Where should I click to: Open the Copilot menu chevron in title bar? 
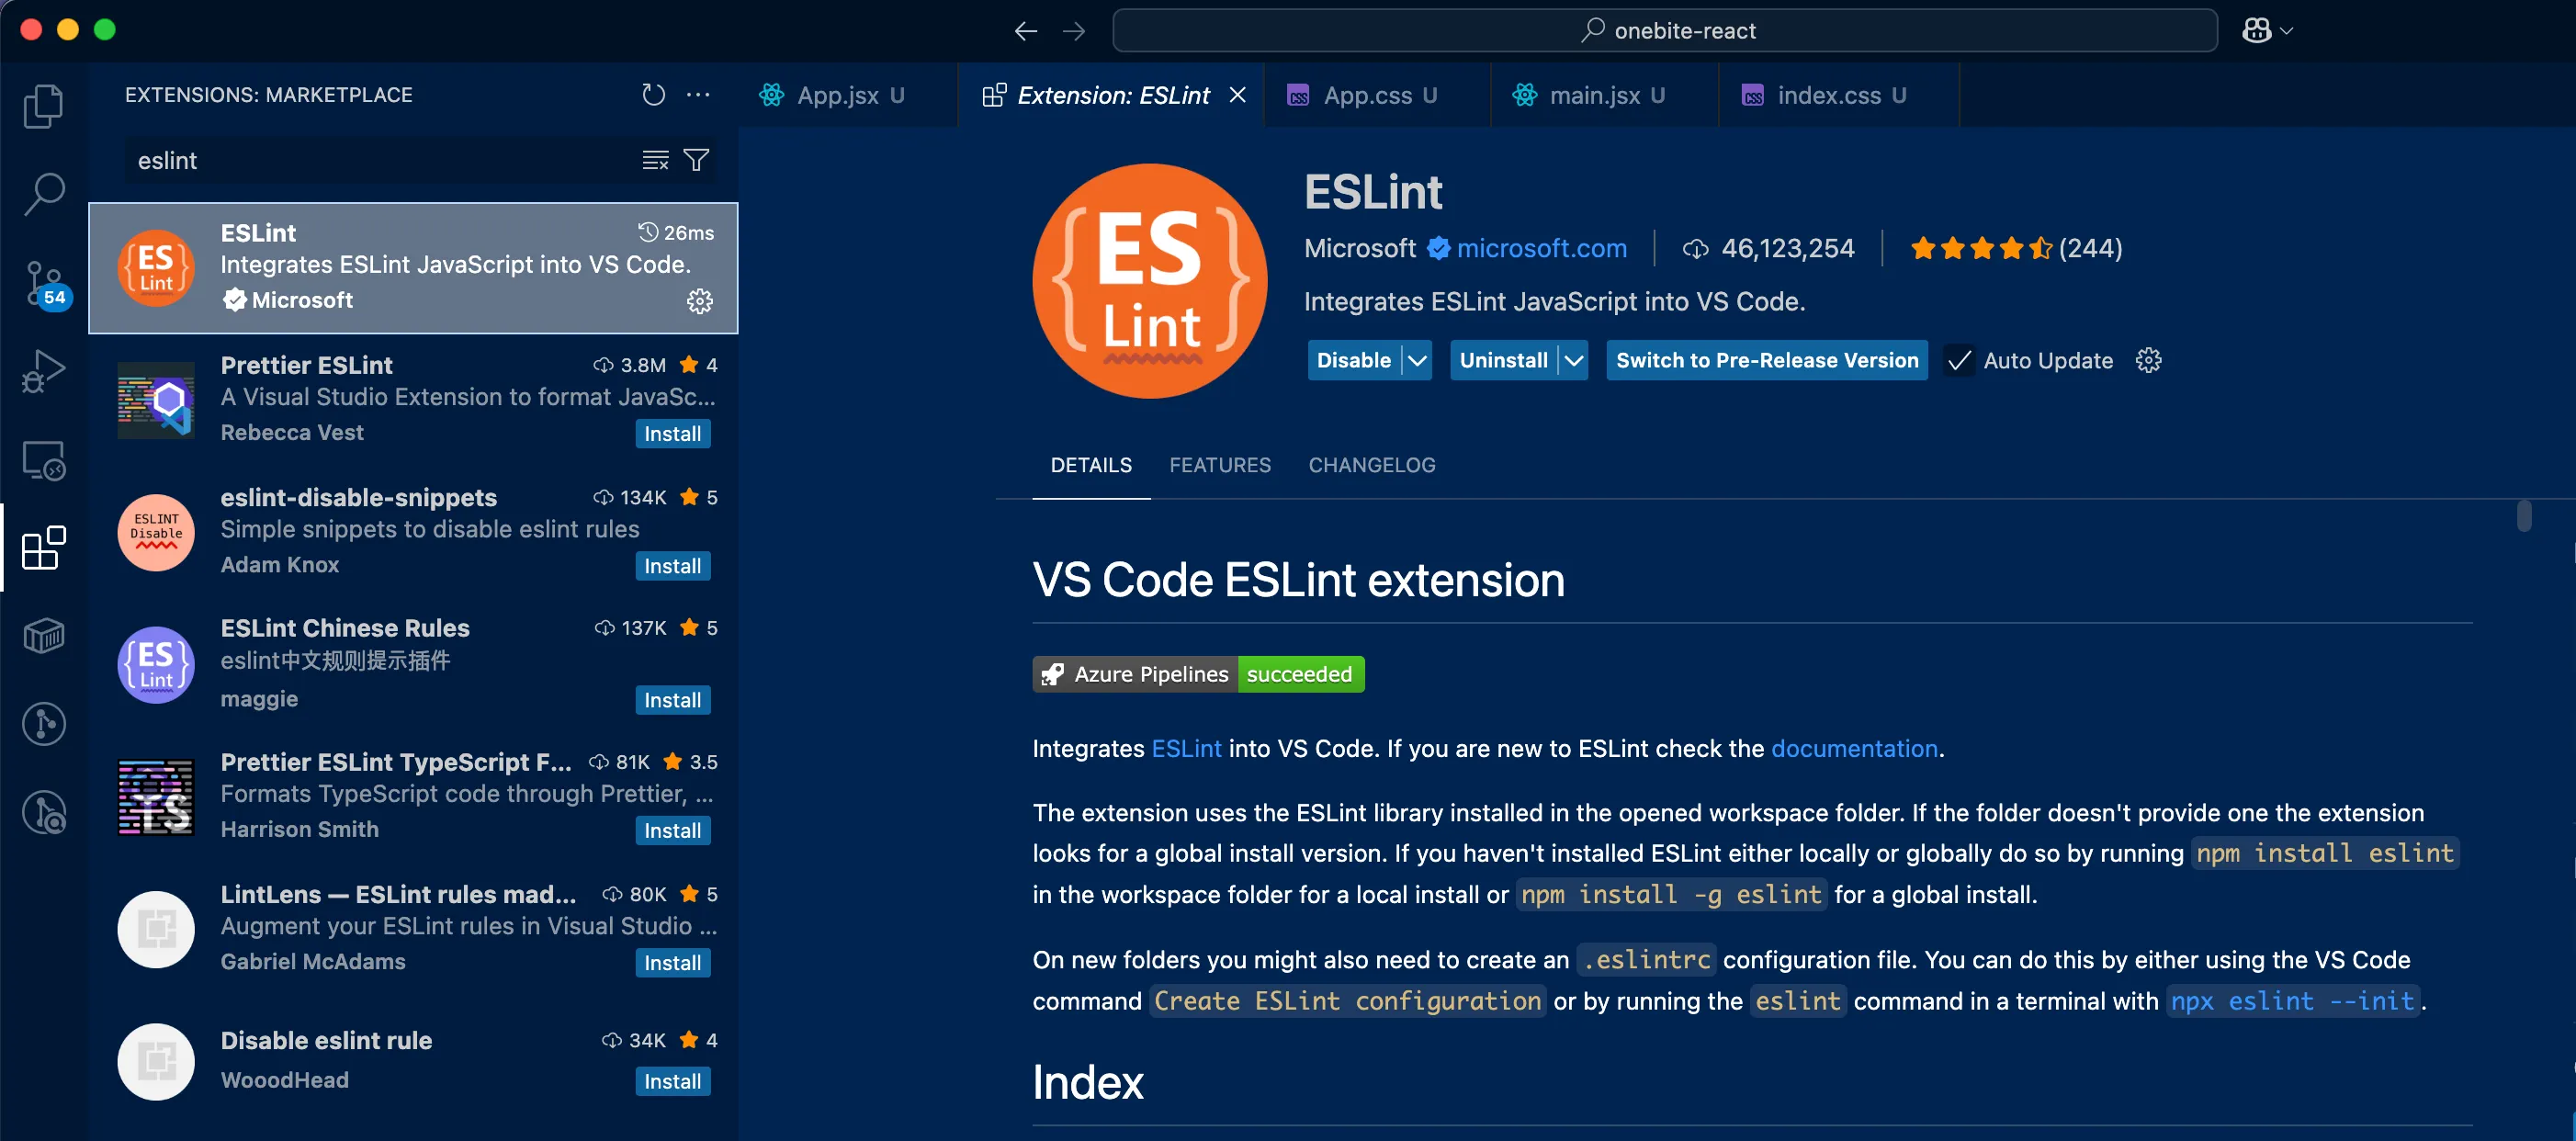[x=2286, y=31]
